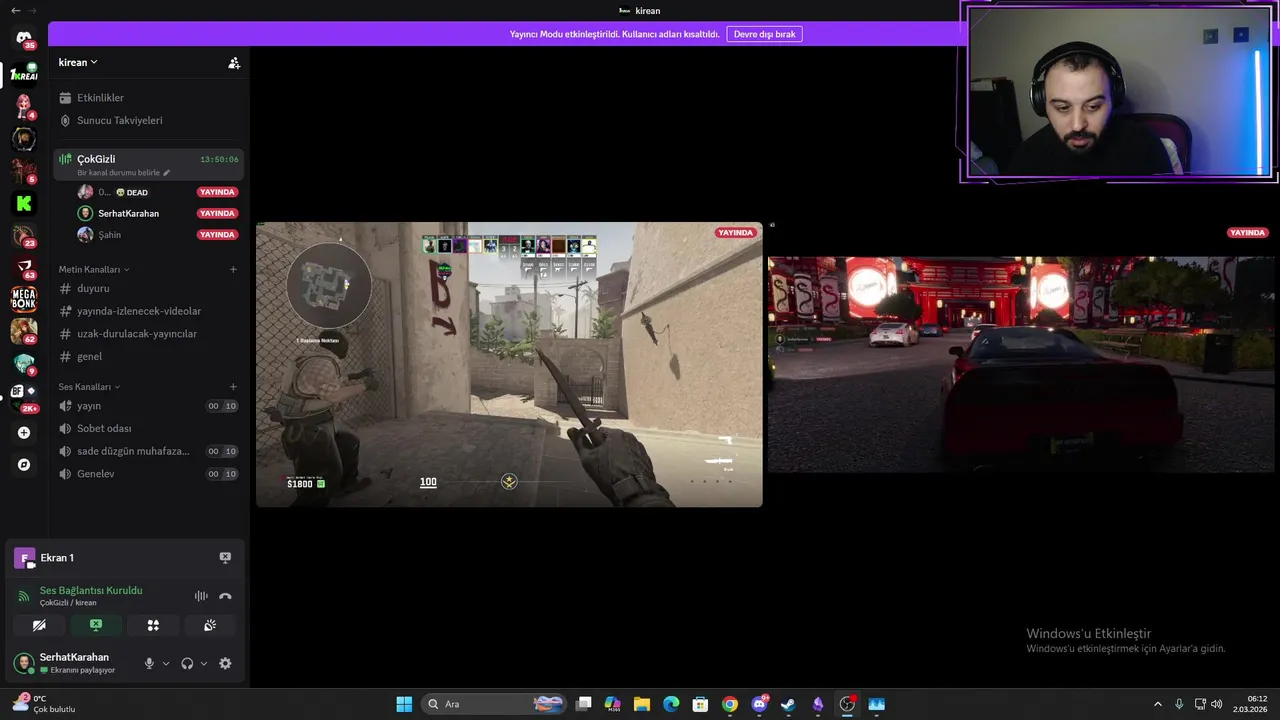The image size is (1280, 720).
Task: Show hidden system tray icons
Action: point(1158,704)
